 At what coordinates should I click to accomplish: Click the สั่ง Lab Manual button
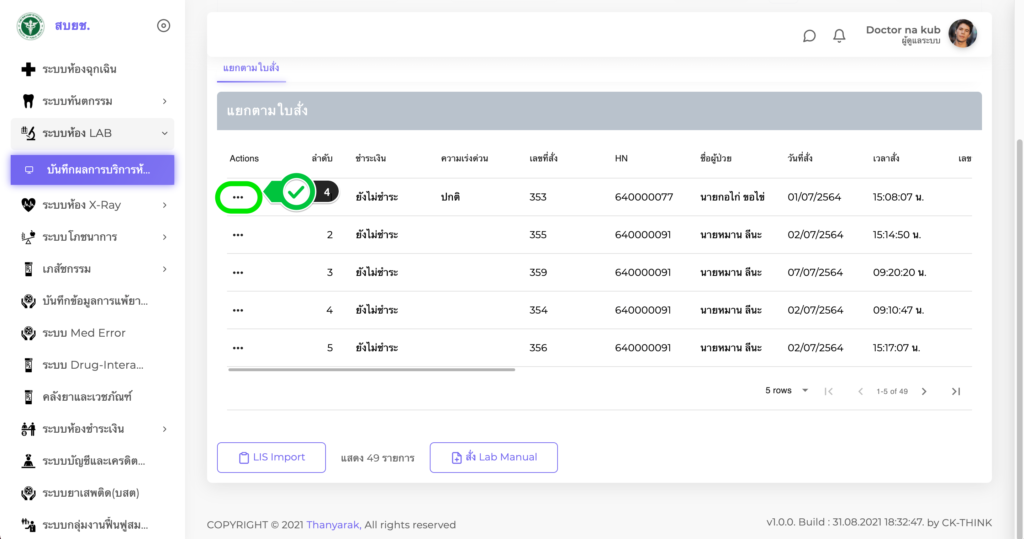coord(493,457)
